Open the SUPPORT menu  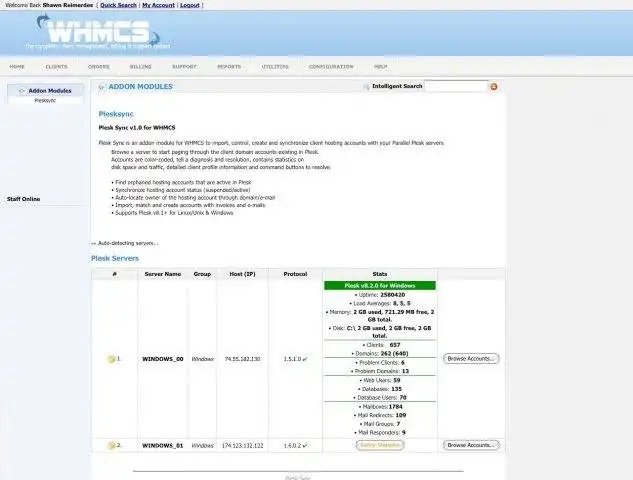click(x=184, y=67)
